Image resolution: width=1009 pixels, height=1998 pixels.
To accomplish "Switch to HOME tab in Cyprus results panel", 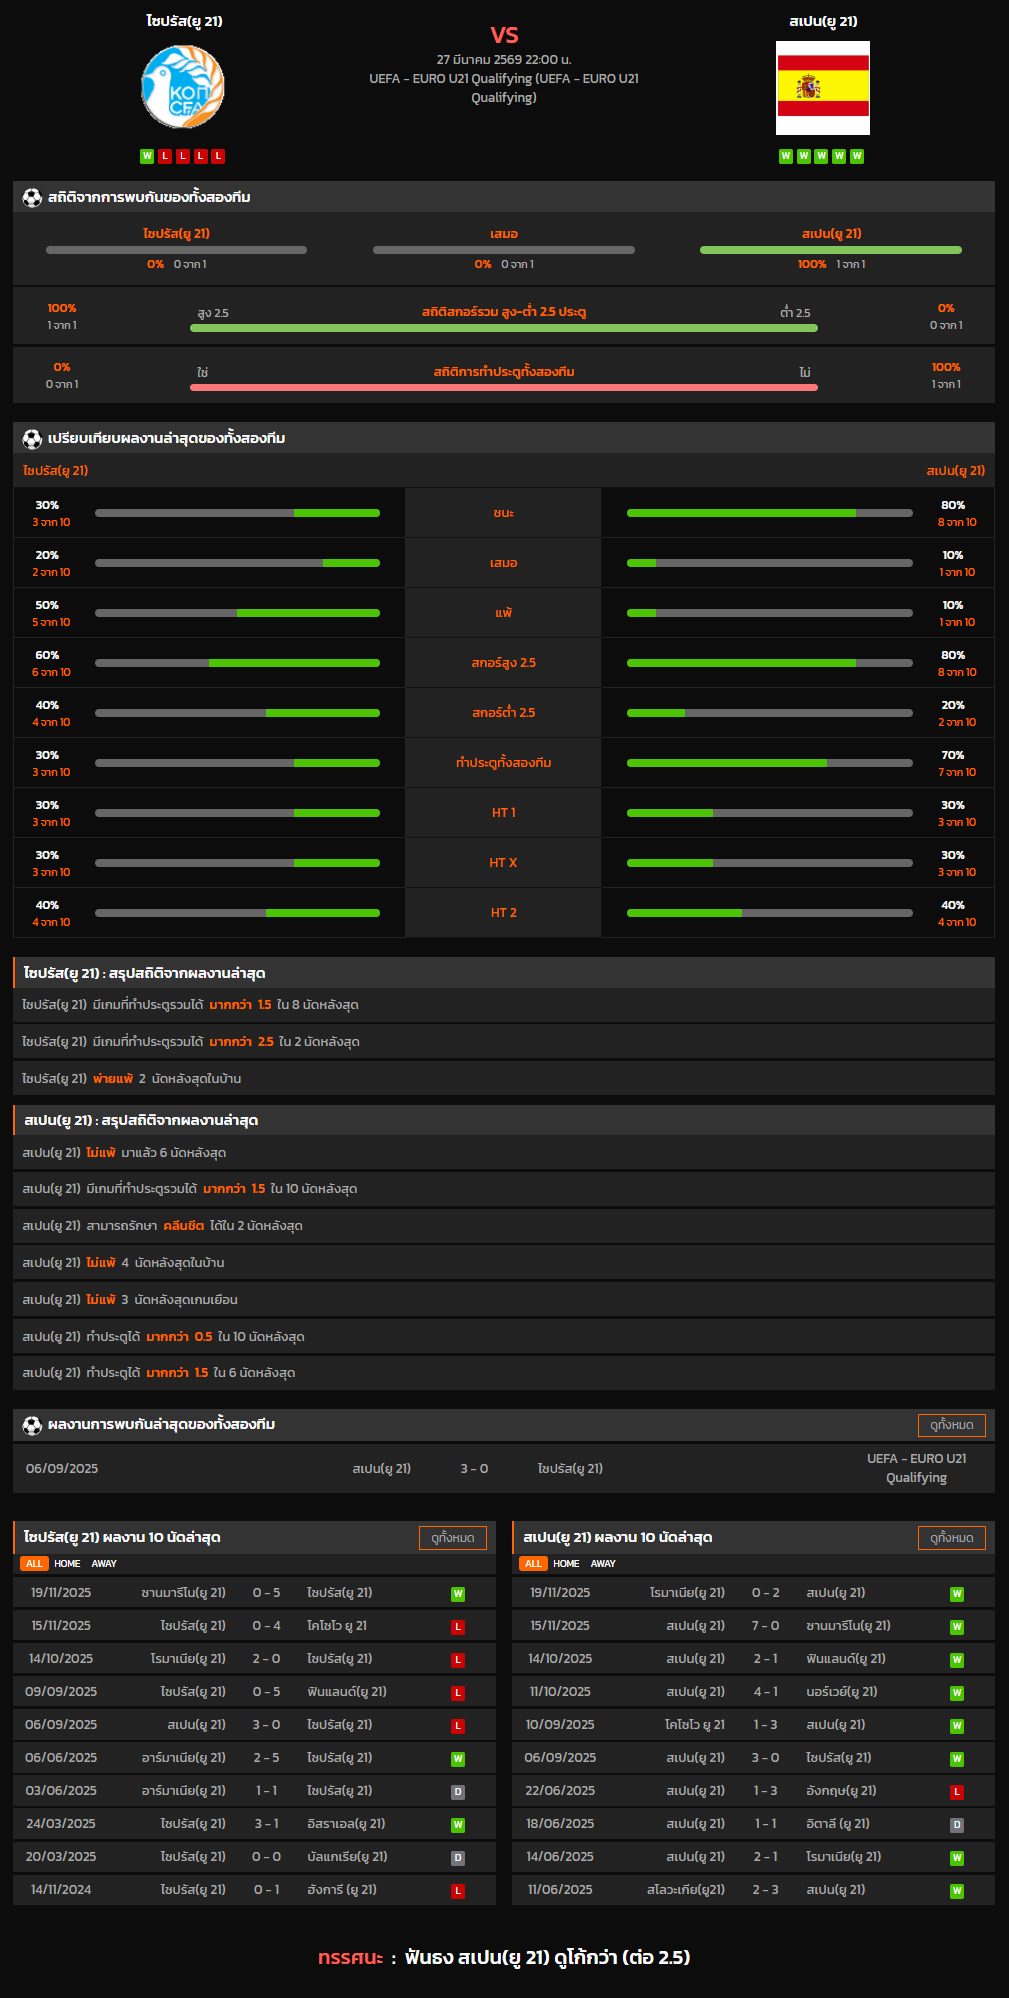I will pos(67,1564).
